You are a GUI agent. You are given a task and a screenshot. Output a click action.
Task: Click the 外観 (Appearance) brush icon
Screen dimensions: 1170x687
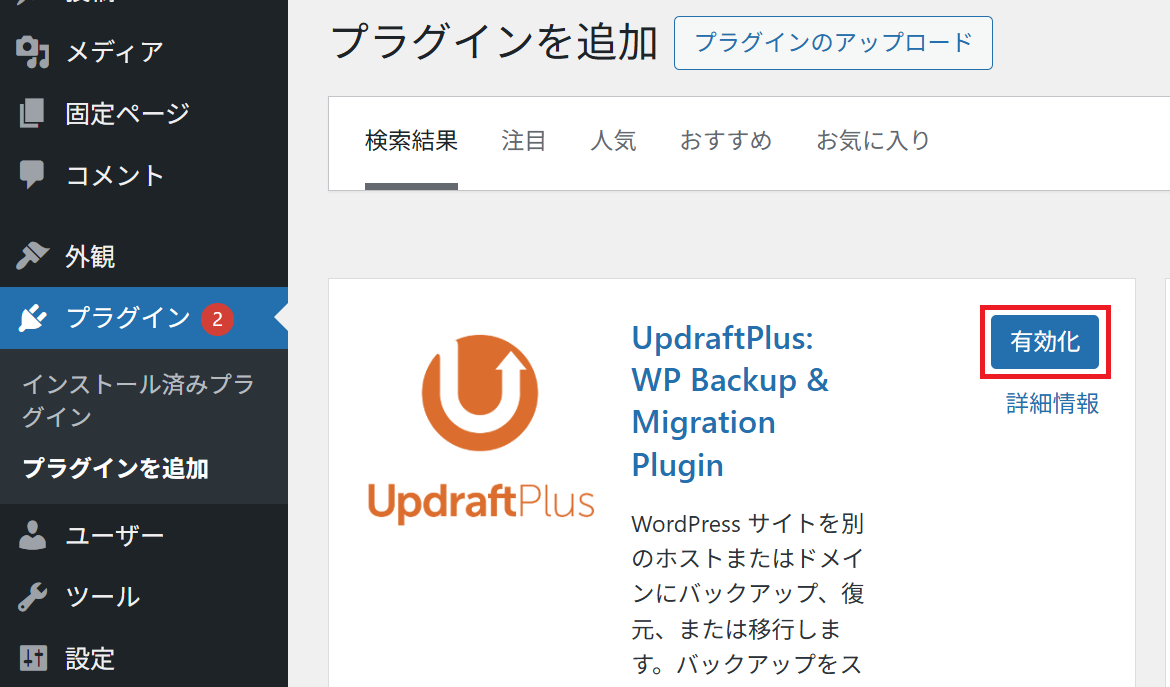(33, 257)
